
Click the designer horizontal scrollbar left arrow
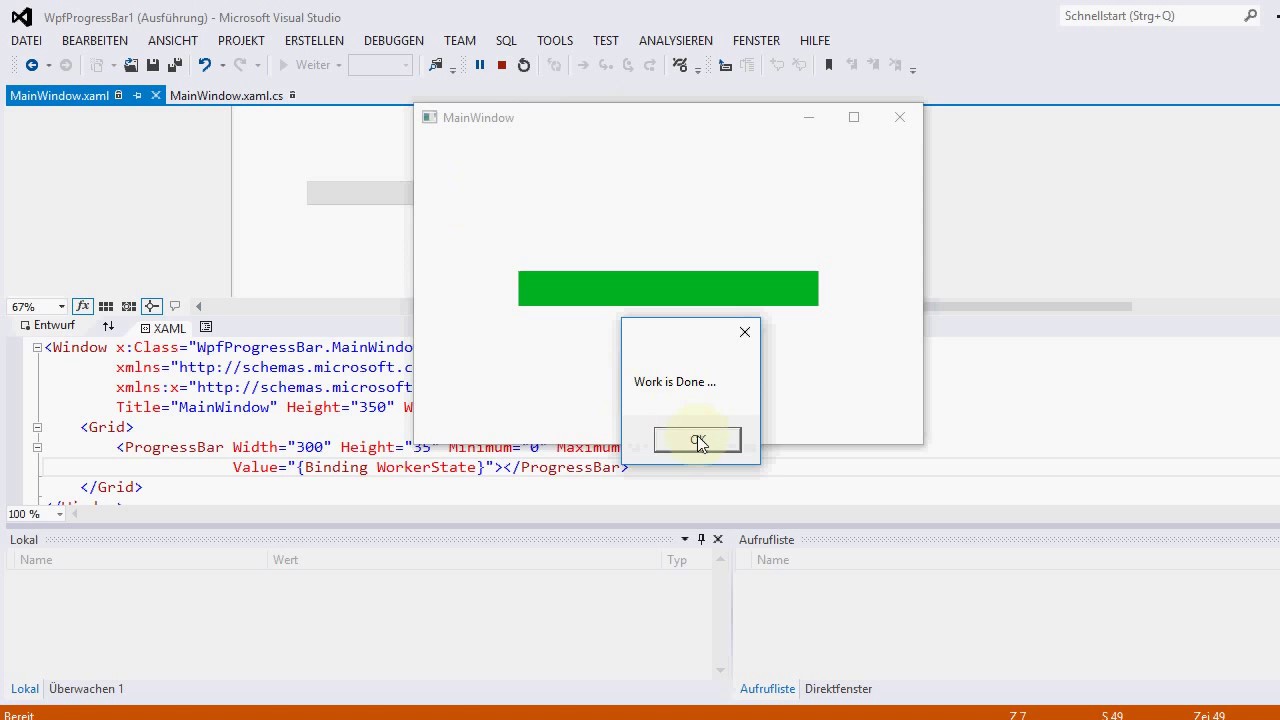coord(198,306)
